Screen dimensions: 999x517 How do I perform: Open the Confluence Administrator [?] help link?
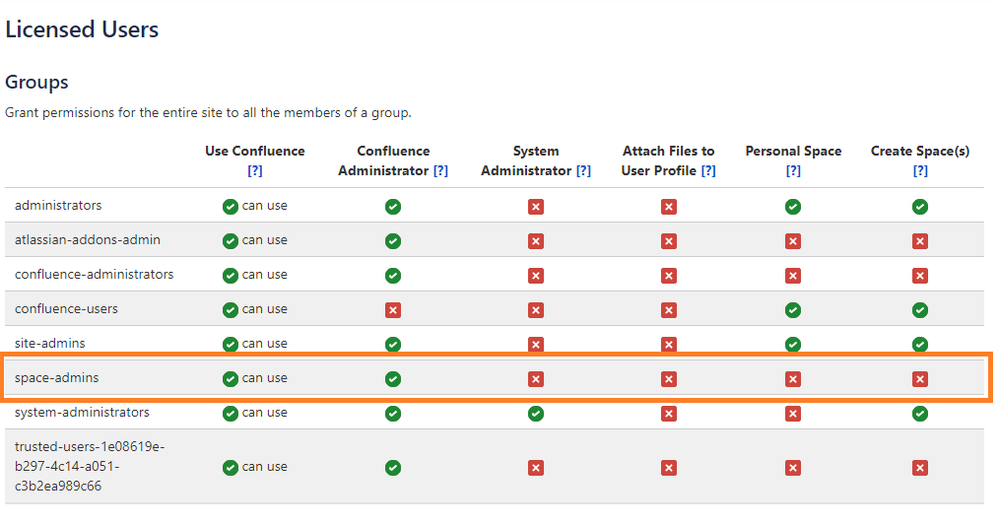(x=440, y=171)
